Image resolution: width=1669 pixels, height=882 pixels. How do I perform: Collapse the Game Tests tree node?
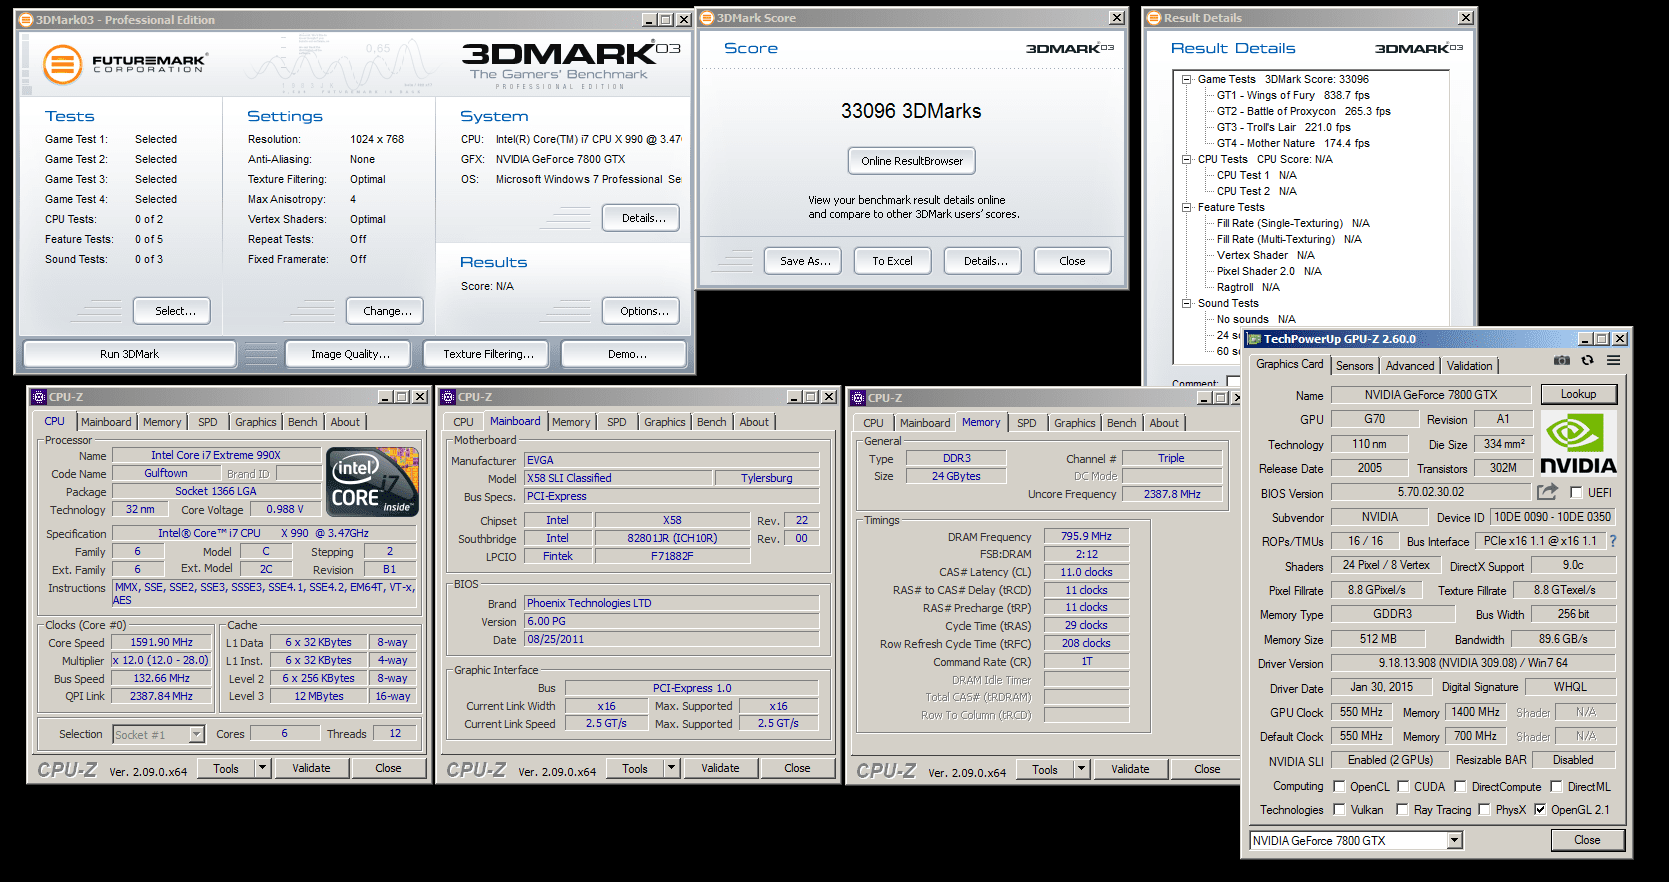click(x=1187, y=79)
